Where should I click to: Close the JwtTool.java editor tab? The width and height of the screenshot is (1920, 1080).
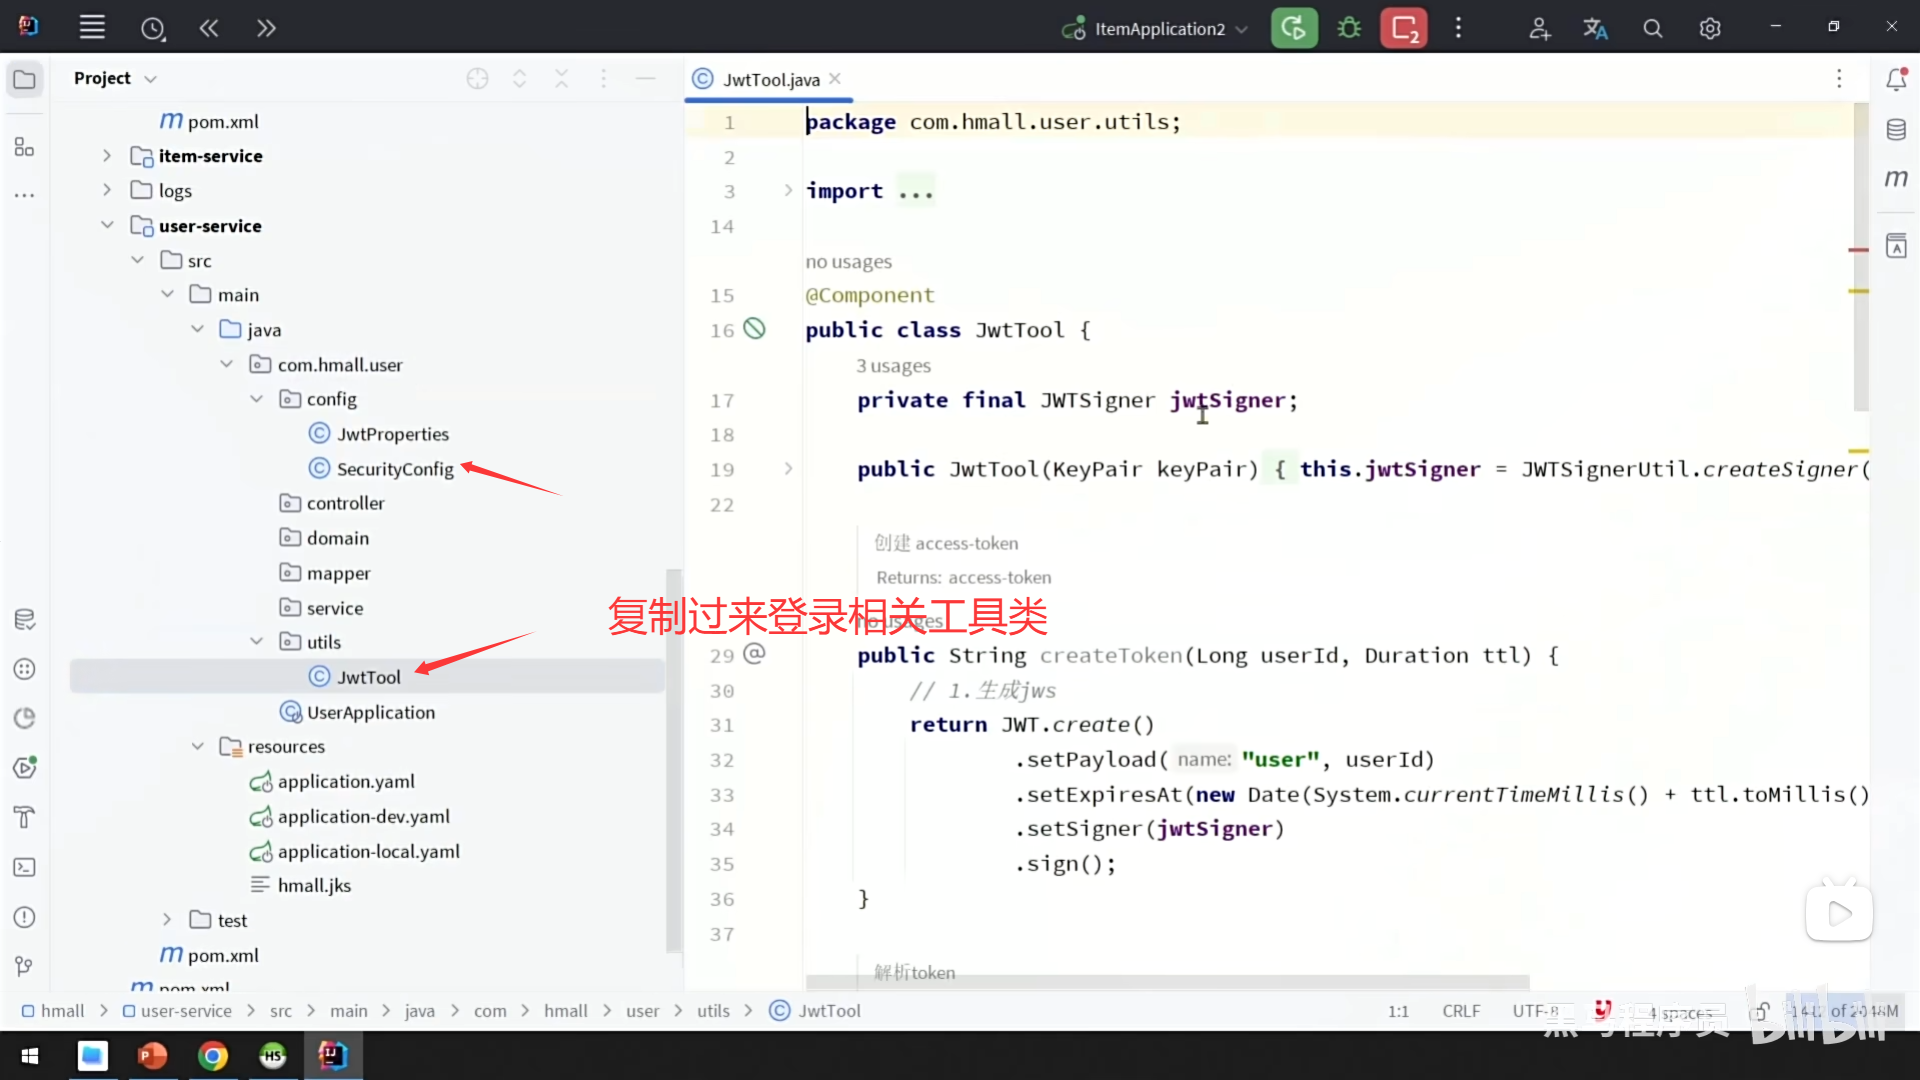835,79
